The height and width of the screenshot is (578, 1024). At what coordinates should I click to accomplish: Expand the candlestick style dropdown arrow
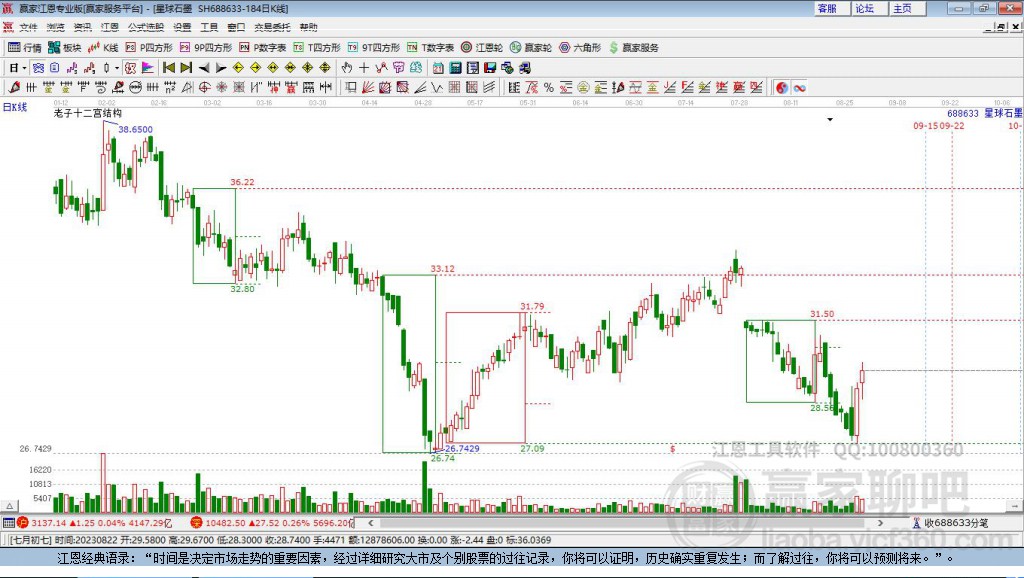pos(117,67)
